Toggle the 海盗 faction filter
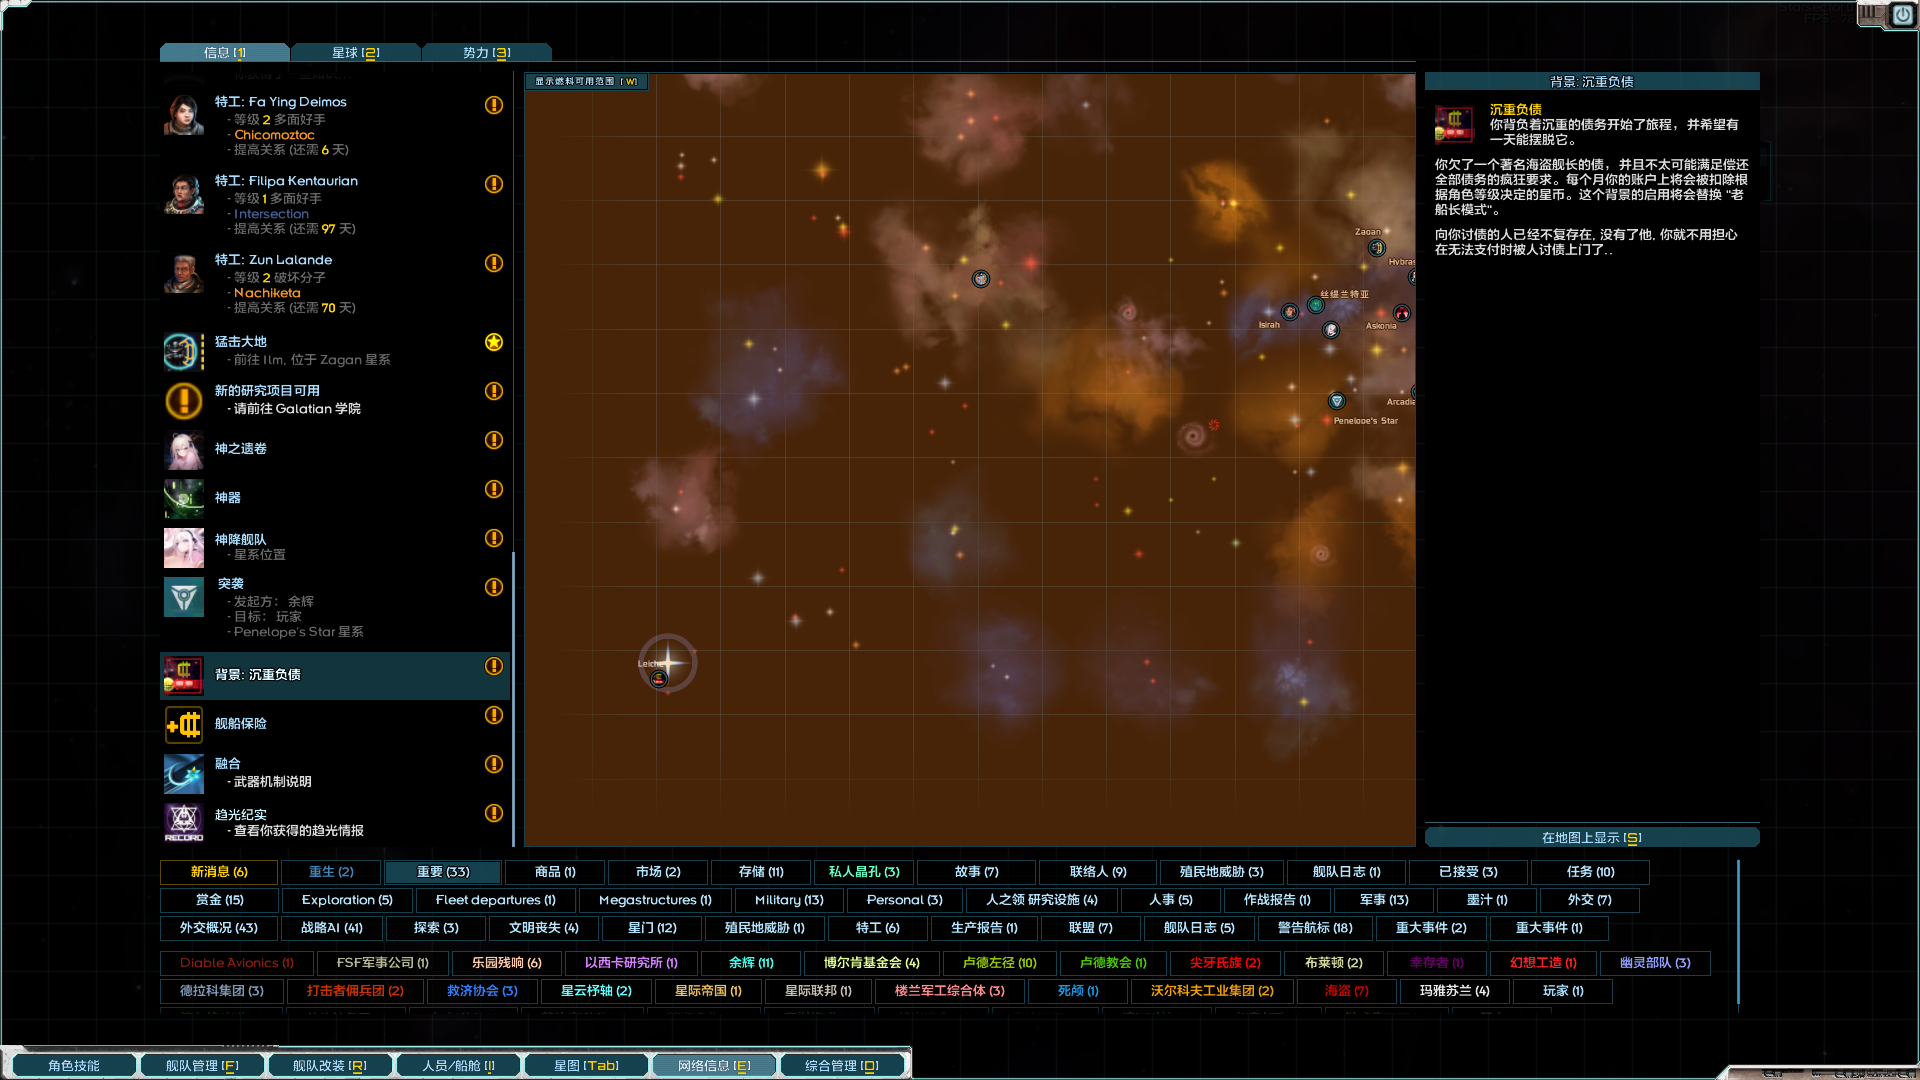 pos(1345,991)
